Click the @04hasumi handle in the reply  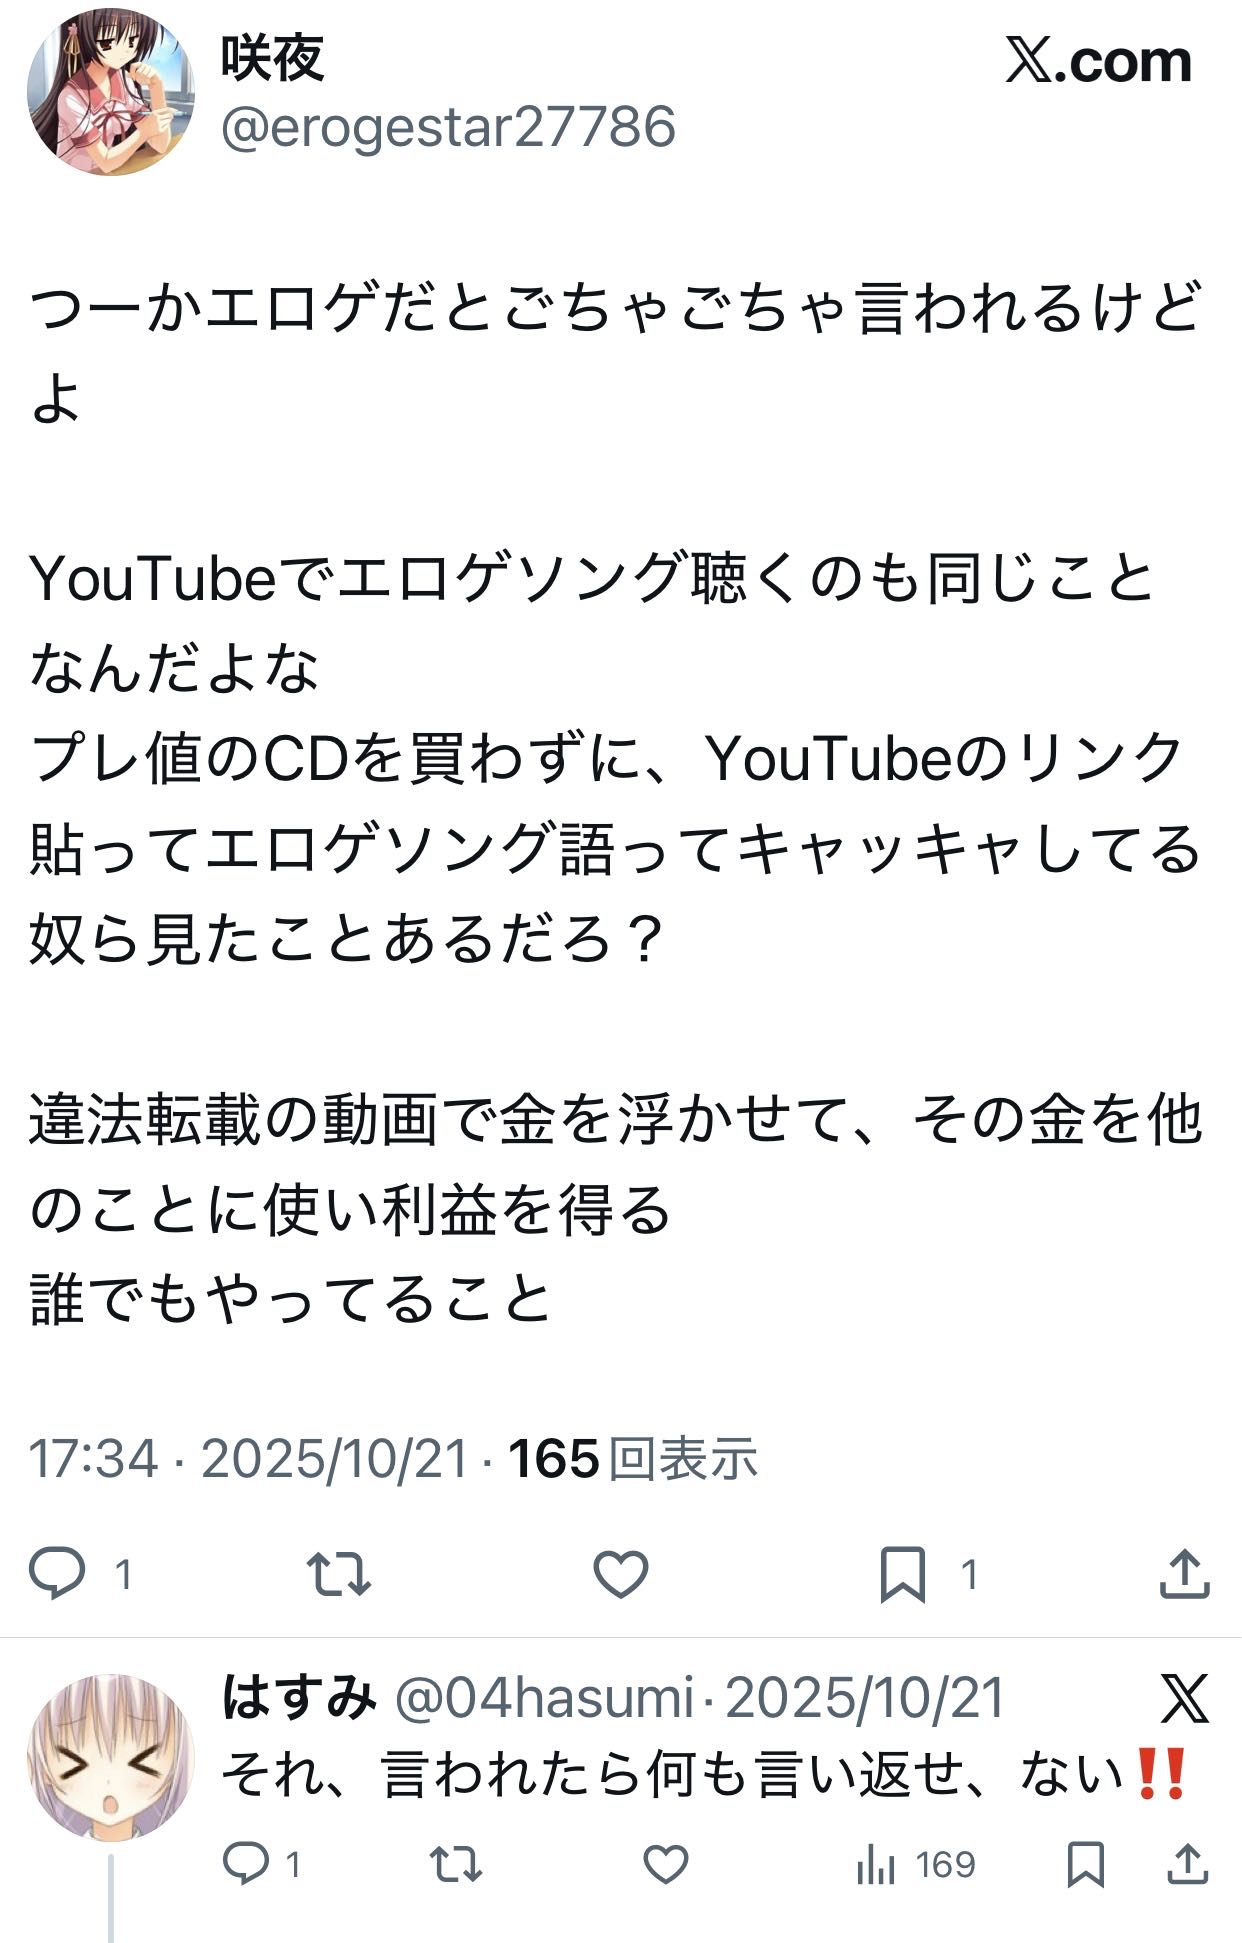tap(545, 1697)
